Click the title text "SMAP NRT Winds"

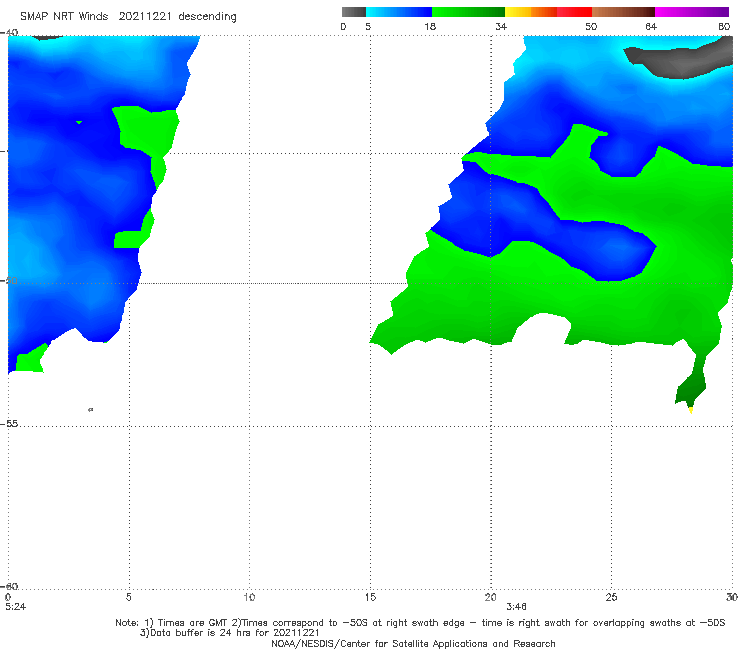pos(64,16)
